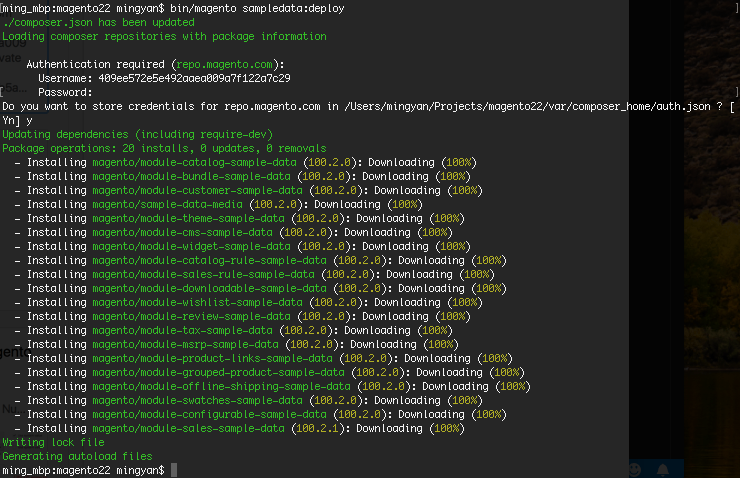
Task: Click magento/module-theme-sample-data package name
Action: [188, 218]
